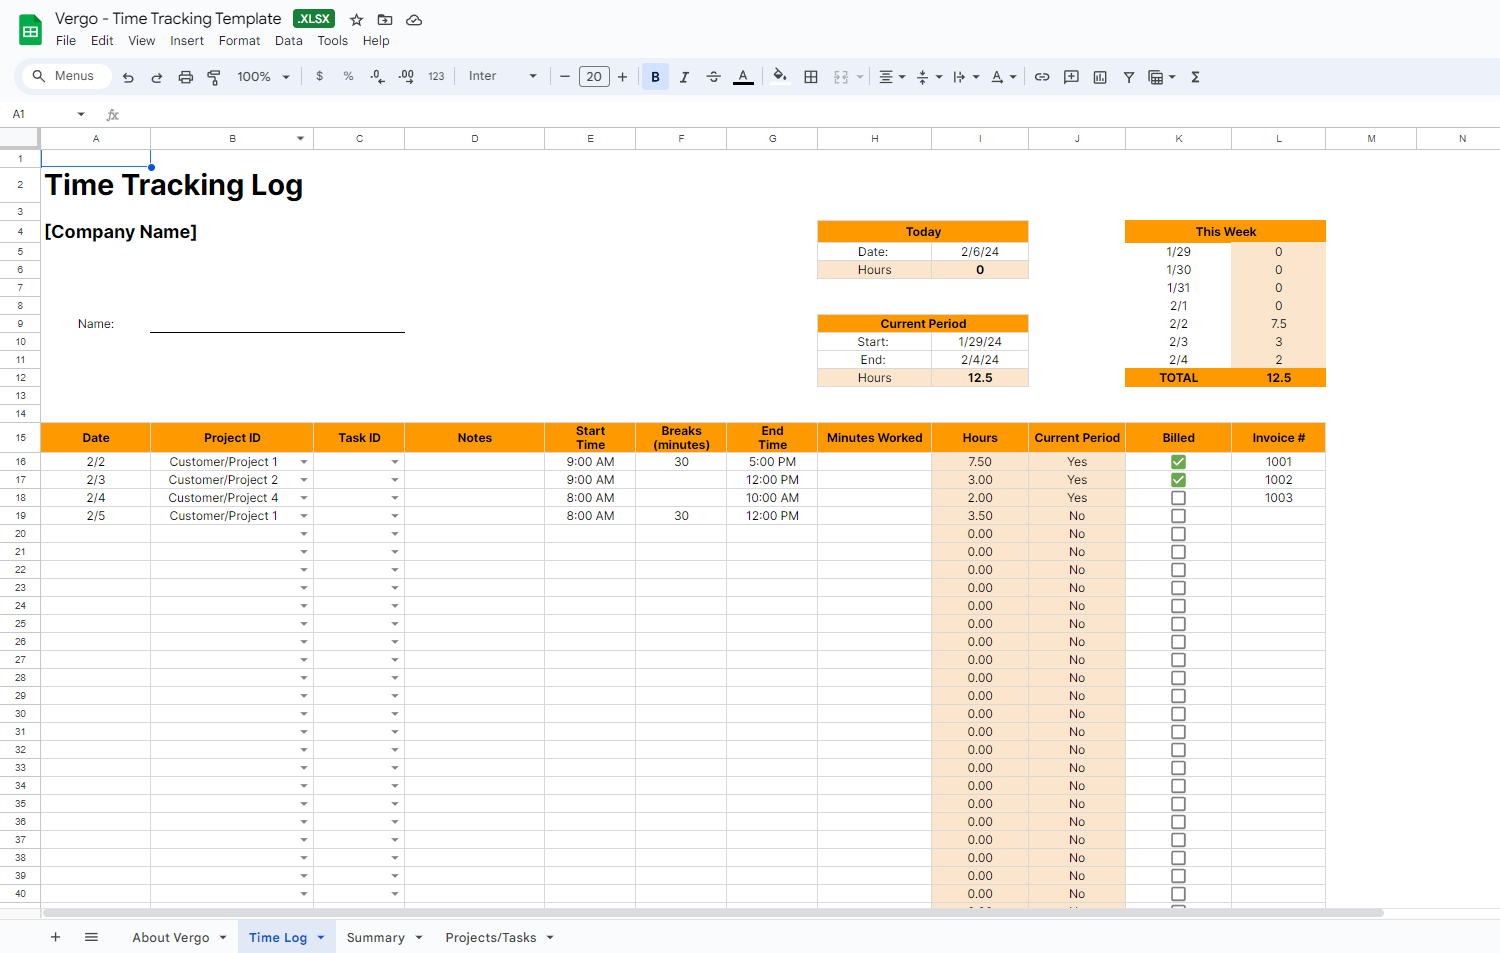Create a filter with the funnel icon

(1128, 76)
